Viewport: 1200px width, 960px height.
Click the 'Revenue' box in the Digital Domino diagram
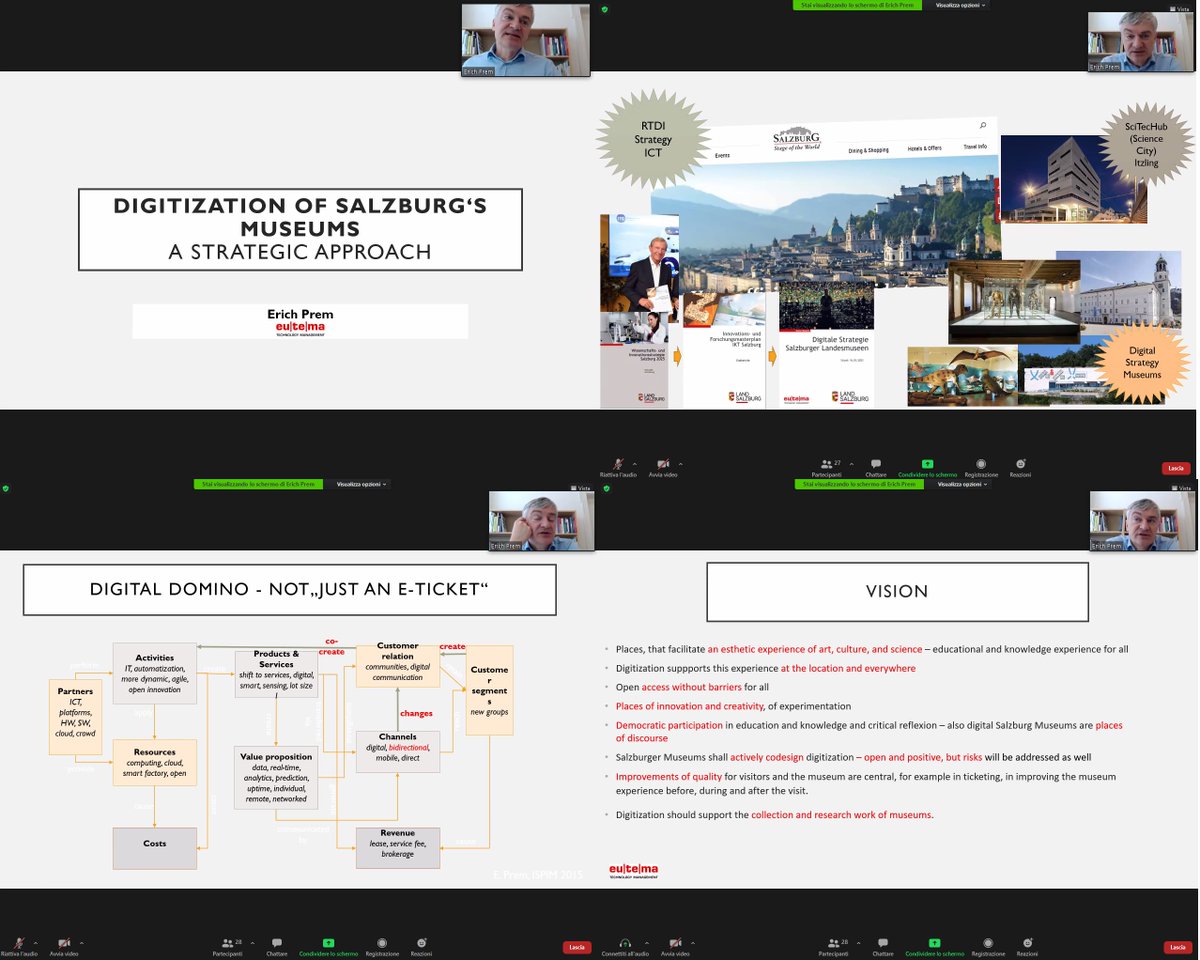point(397,847)
